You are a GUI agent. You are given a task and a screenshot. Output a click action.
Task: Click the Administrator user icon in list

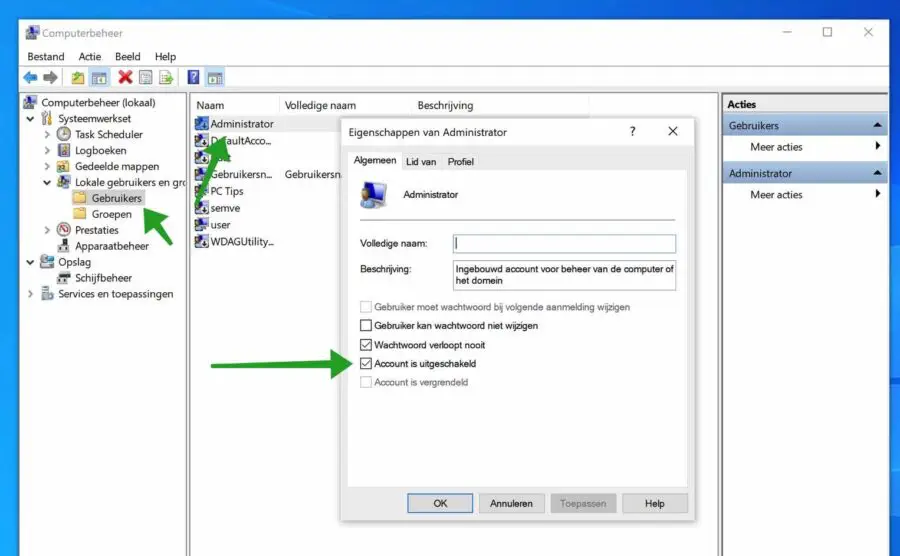pos(201,123)
